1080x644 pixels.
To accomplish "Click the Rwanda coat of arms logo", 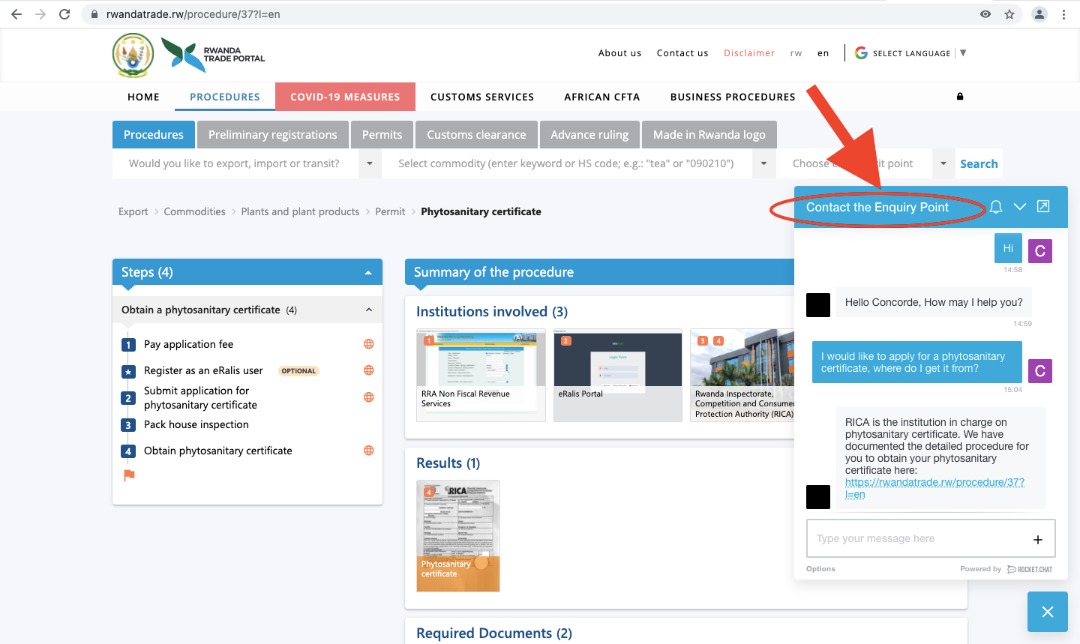I will (133, 55).
